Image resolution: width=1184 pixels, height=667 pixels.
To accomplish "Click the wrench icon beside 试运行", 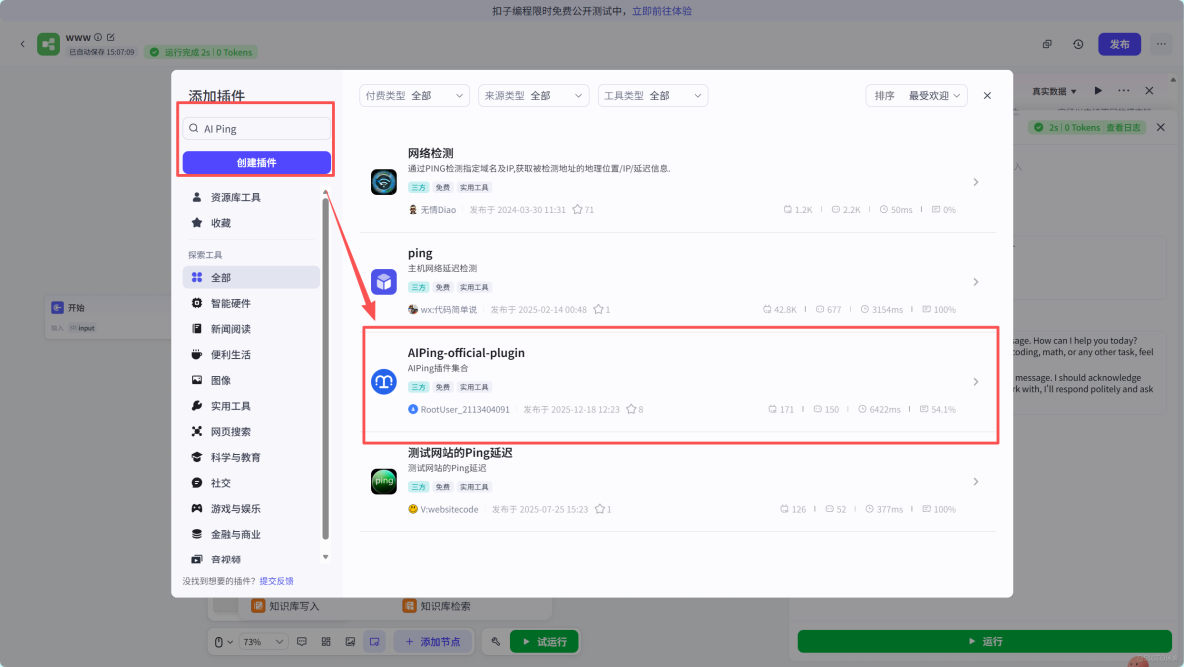I will tap(495, 641).
